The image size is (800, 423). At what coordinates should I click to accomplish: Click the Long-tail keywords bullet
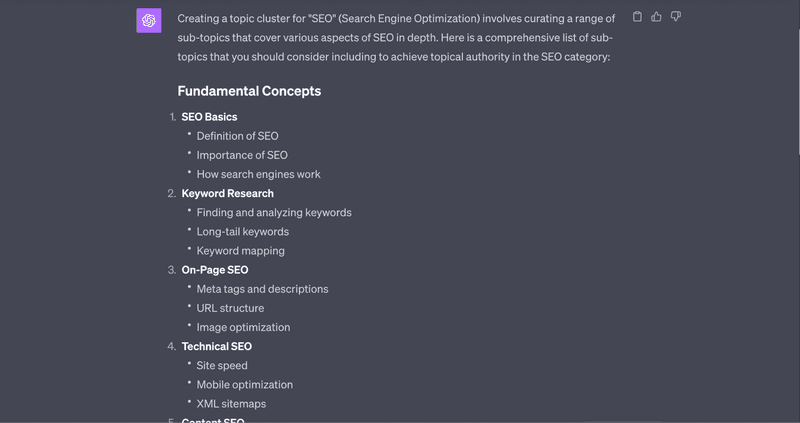pyautogui.click(x=243, y=232)
